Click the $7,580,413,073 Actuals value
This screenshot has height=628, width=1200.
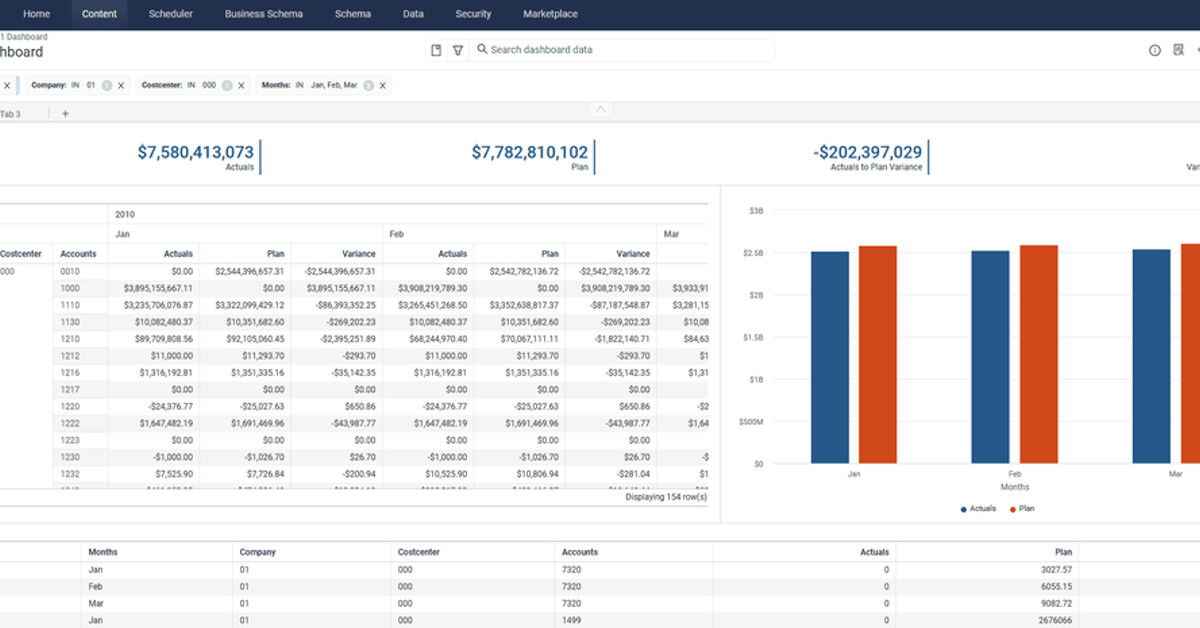[x=196, y=152]
